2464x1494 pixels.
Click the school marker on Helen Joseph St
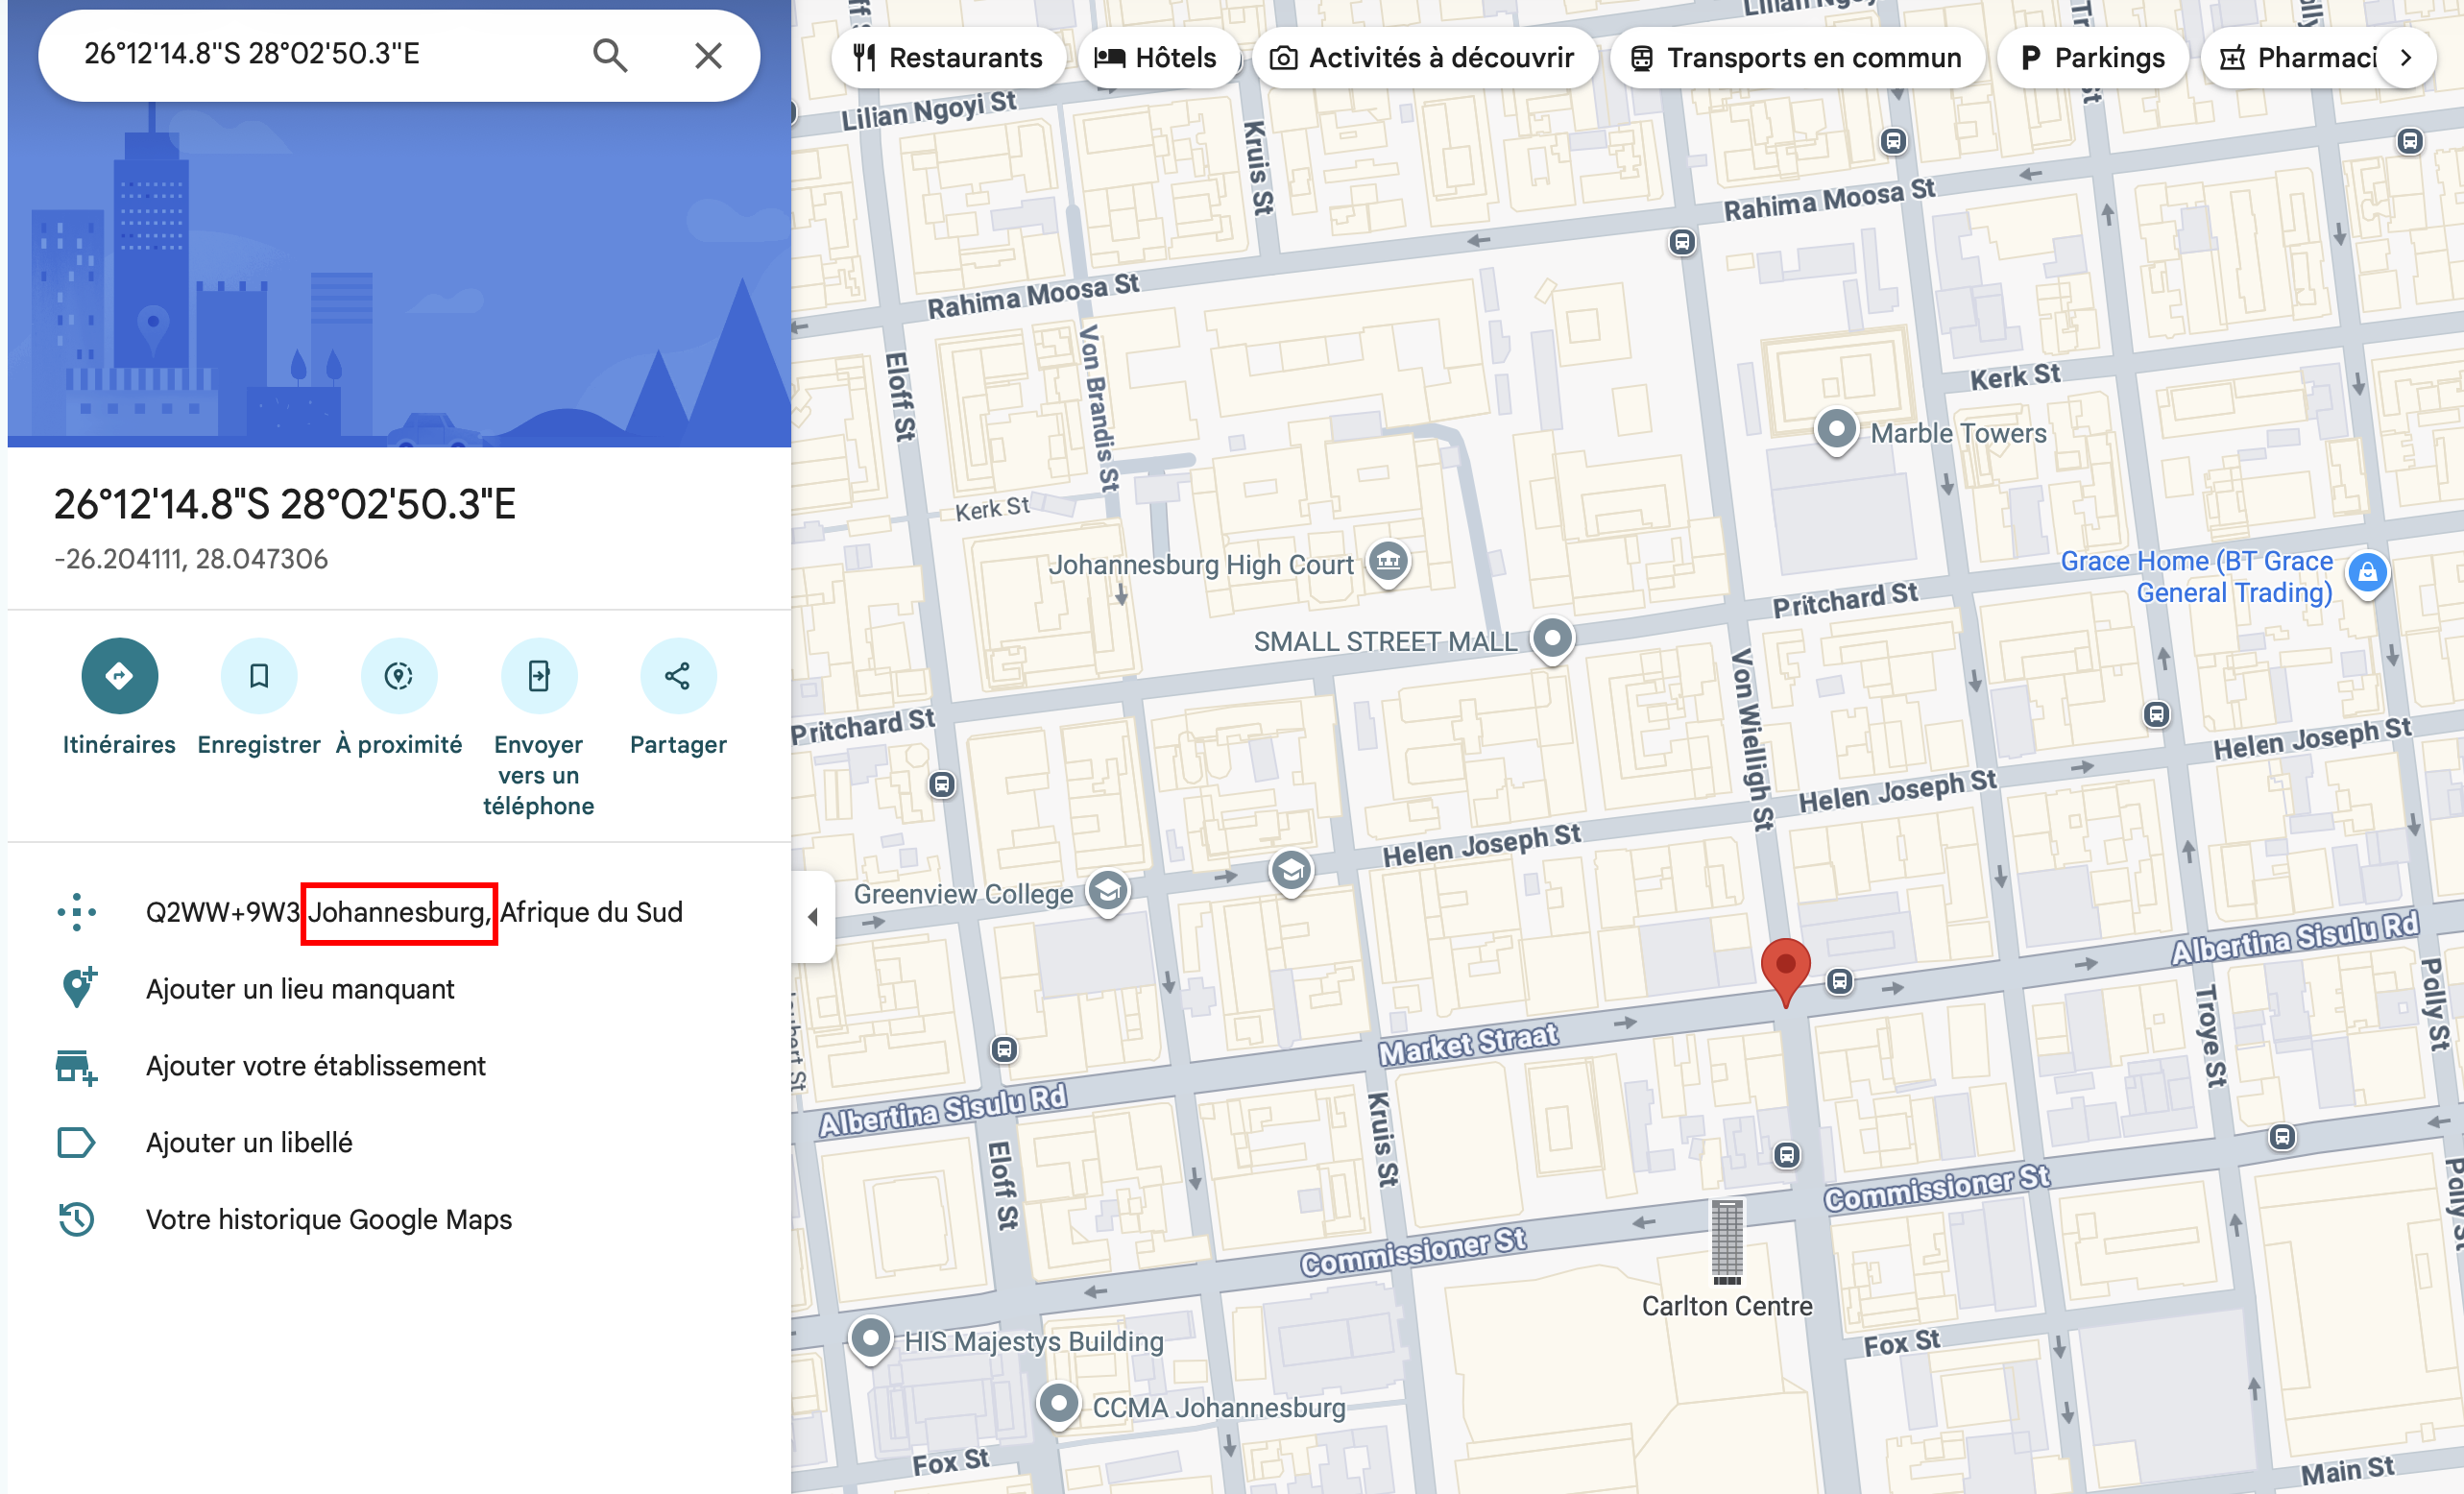tap(1291, 871)
